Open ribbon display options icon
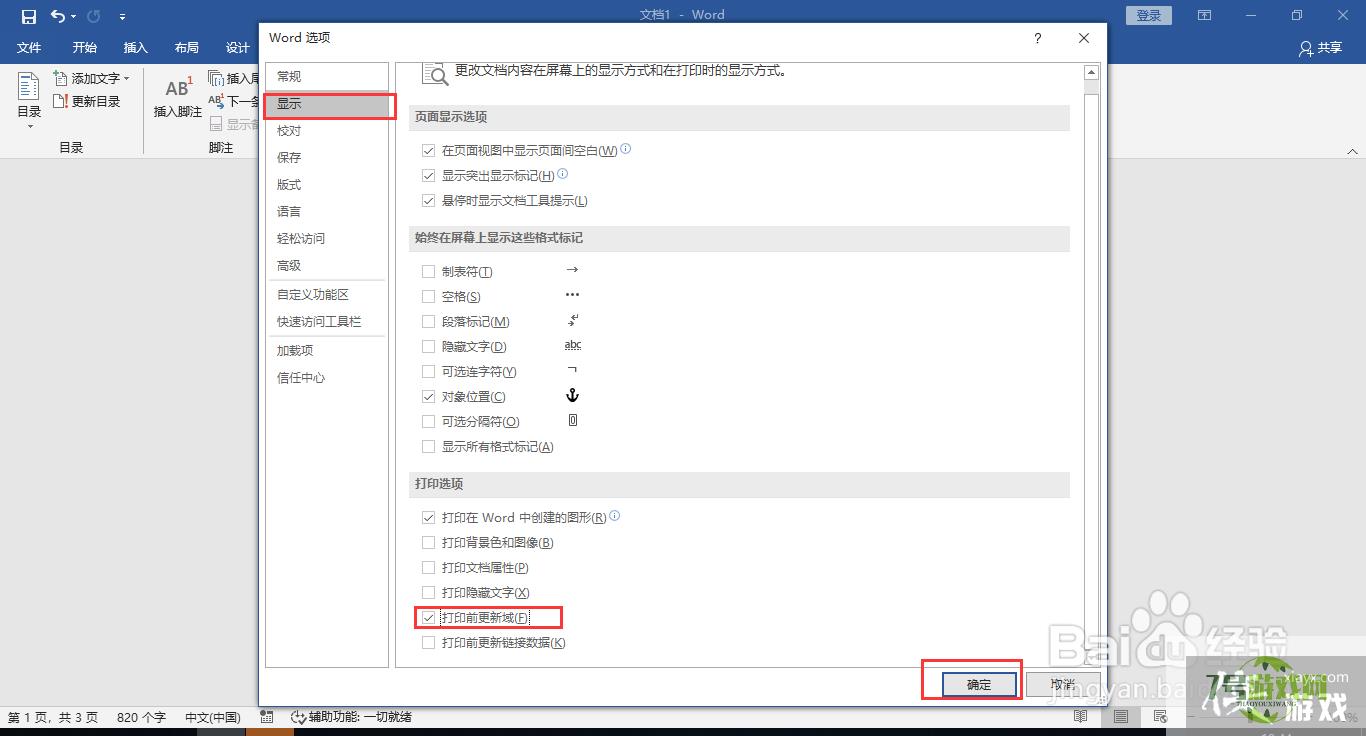 (1205, 15)
